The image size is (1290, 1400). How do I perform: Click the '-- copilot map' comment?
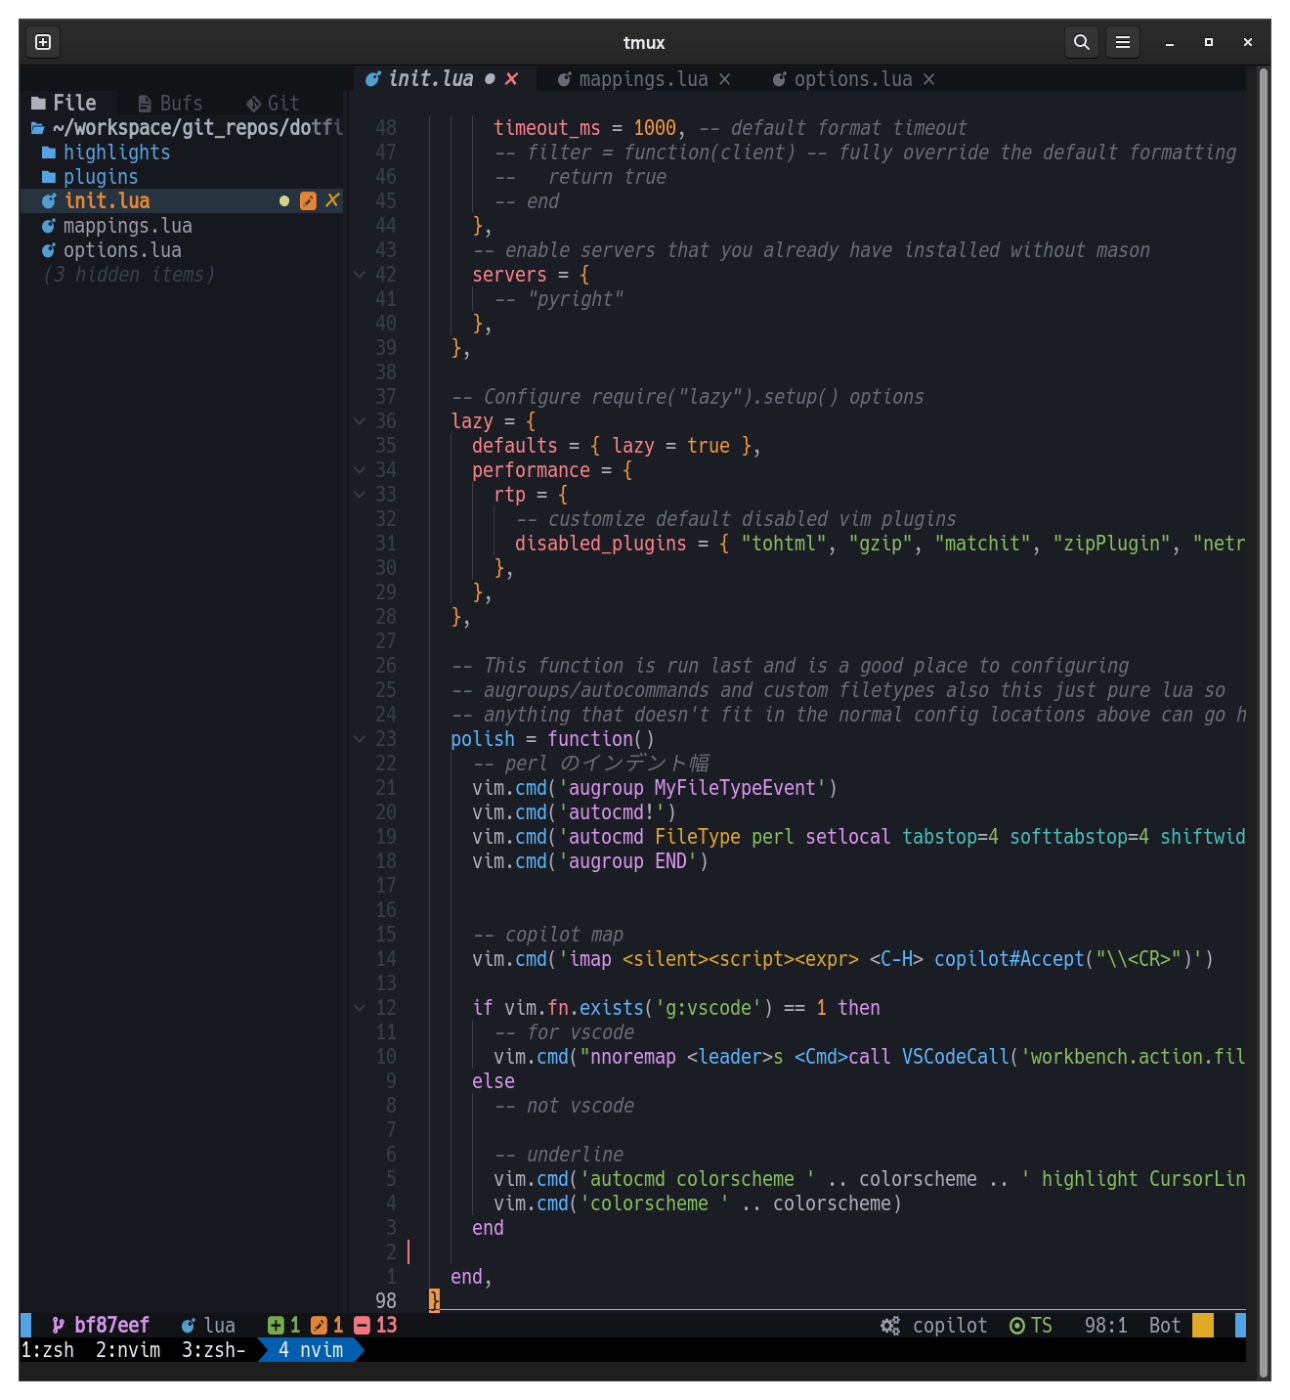pyautogui.click(x=548, y=935)
